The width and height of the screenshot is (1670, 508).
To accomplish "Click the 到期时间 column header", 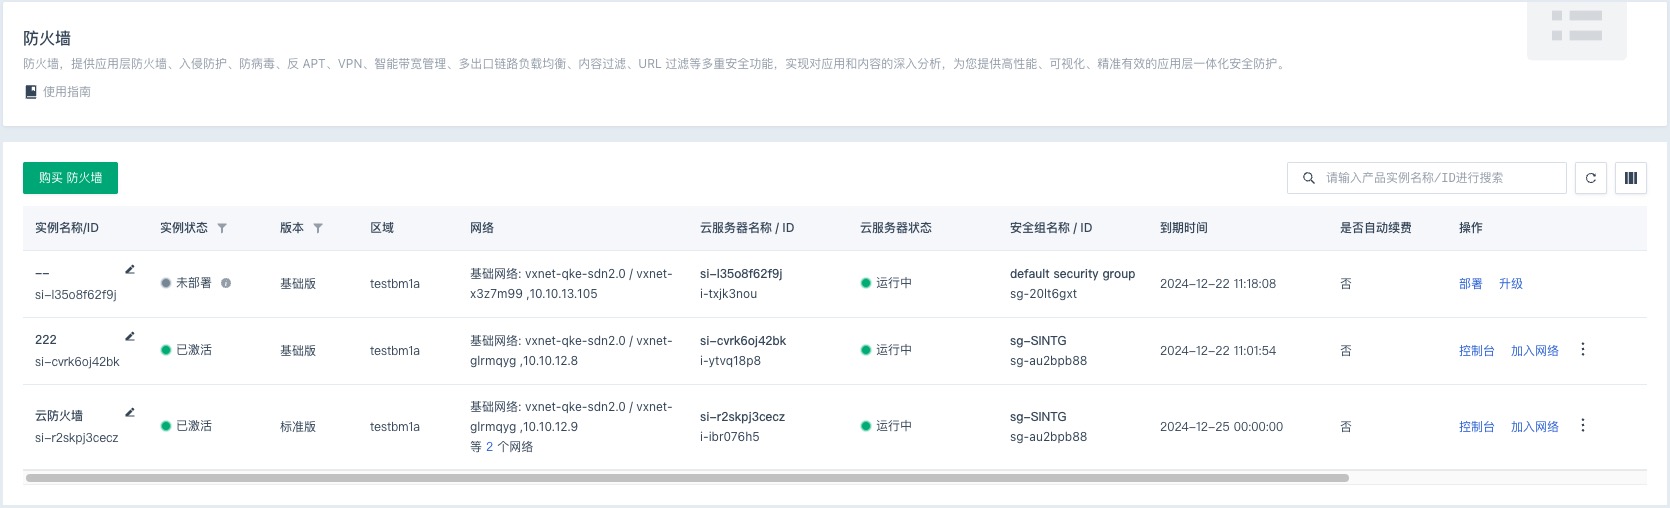I will pyautogui.click(x=1184, y=228).
